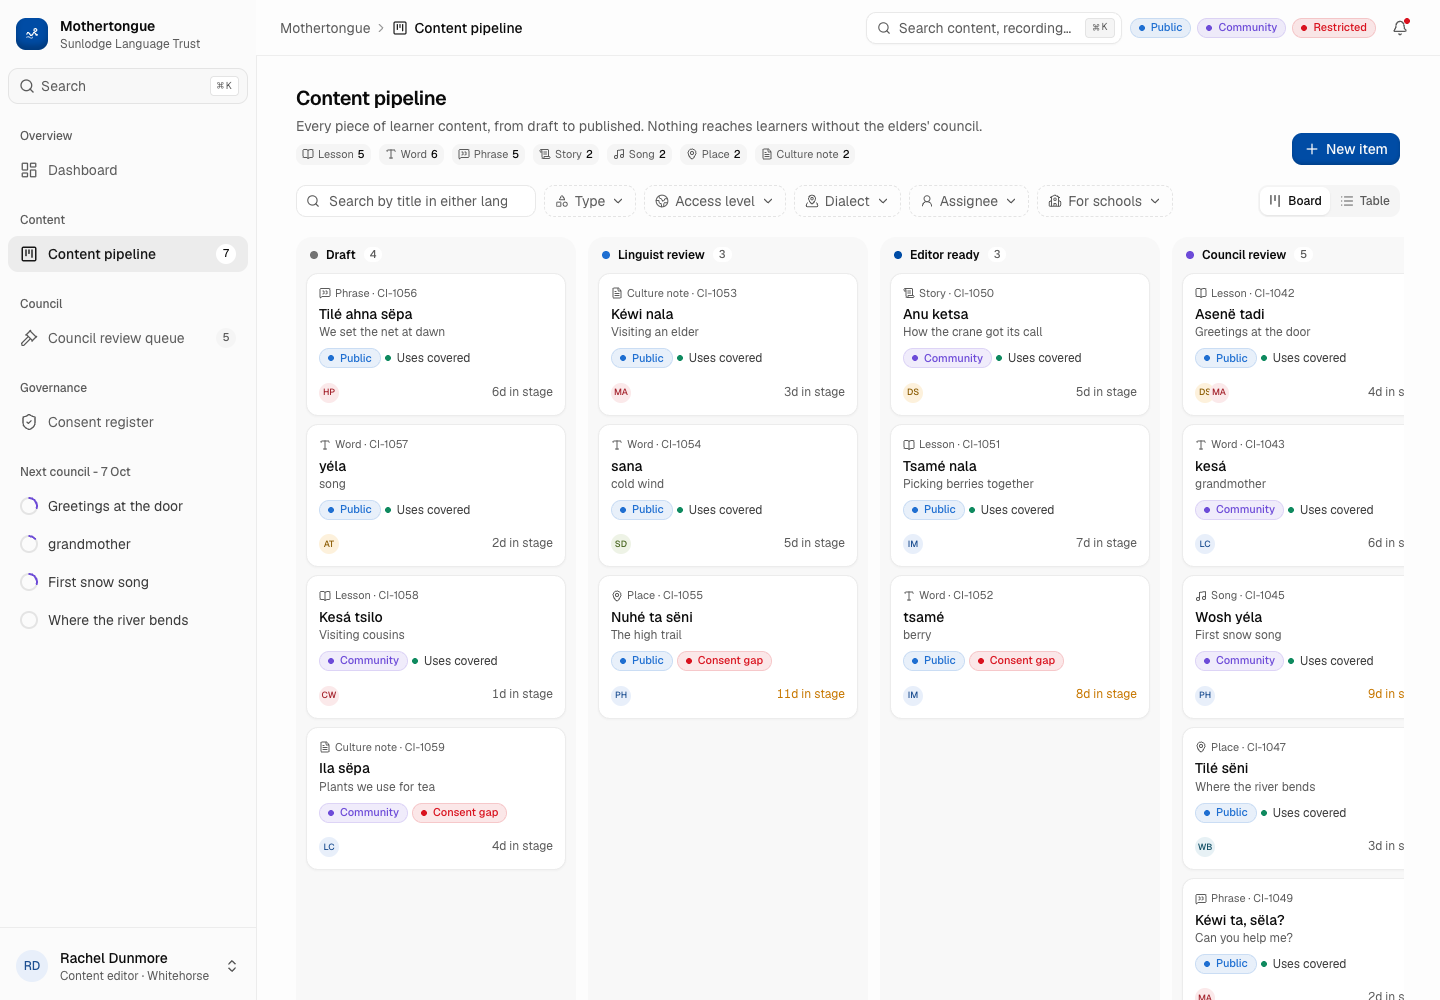This screenshot has width=1440, height=1000.
Task: Click MA avatar on Kéwi nala card
Action: coord(621,392)
